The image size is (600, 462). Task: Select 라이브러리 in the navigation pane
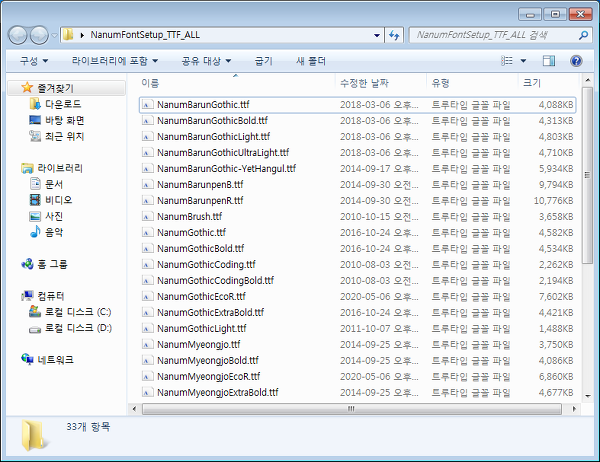point(52,168)
